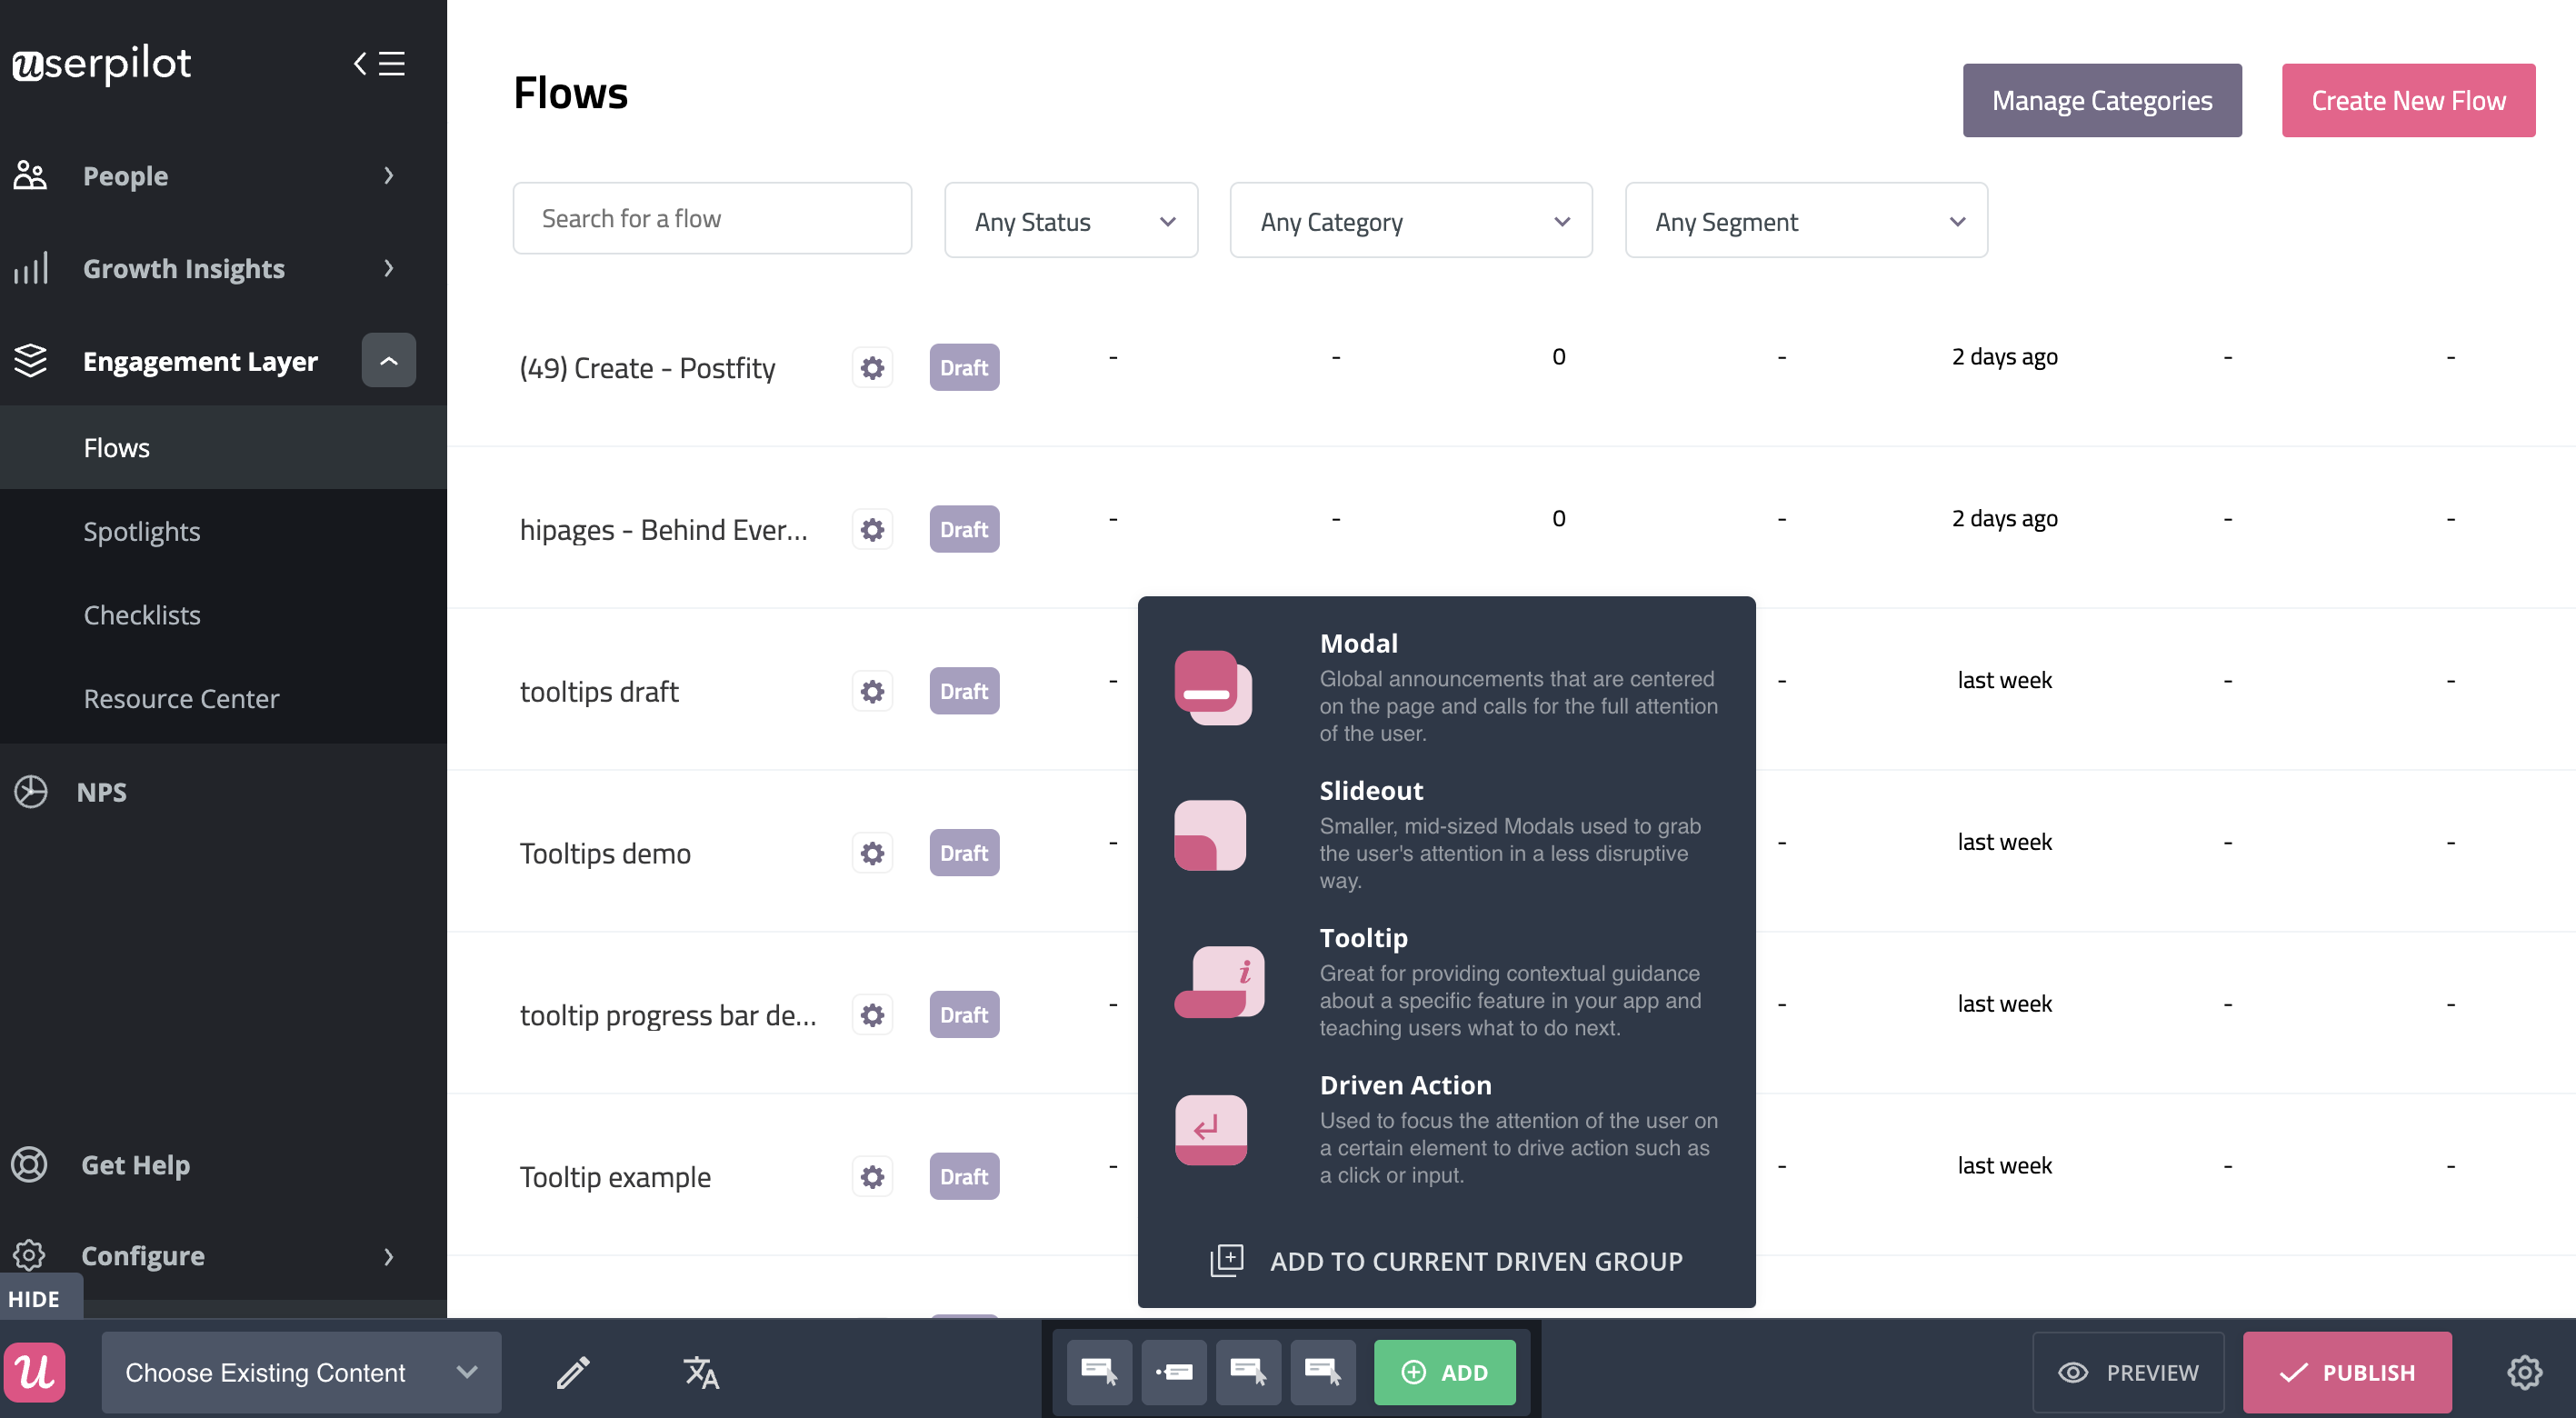Screen dimensions: 2576x1418
Task: Click the Search for a flow input field
Action: [x=712, y=216]
